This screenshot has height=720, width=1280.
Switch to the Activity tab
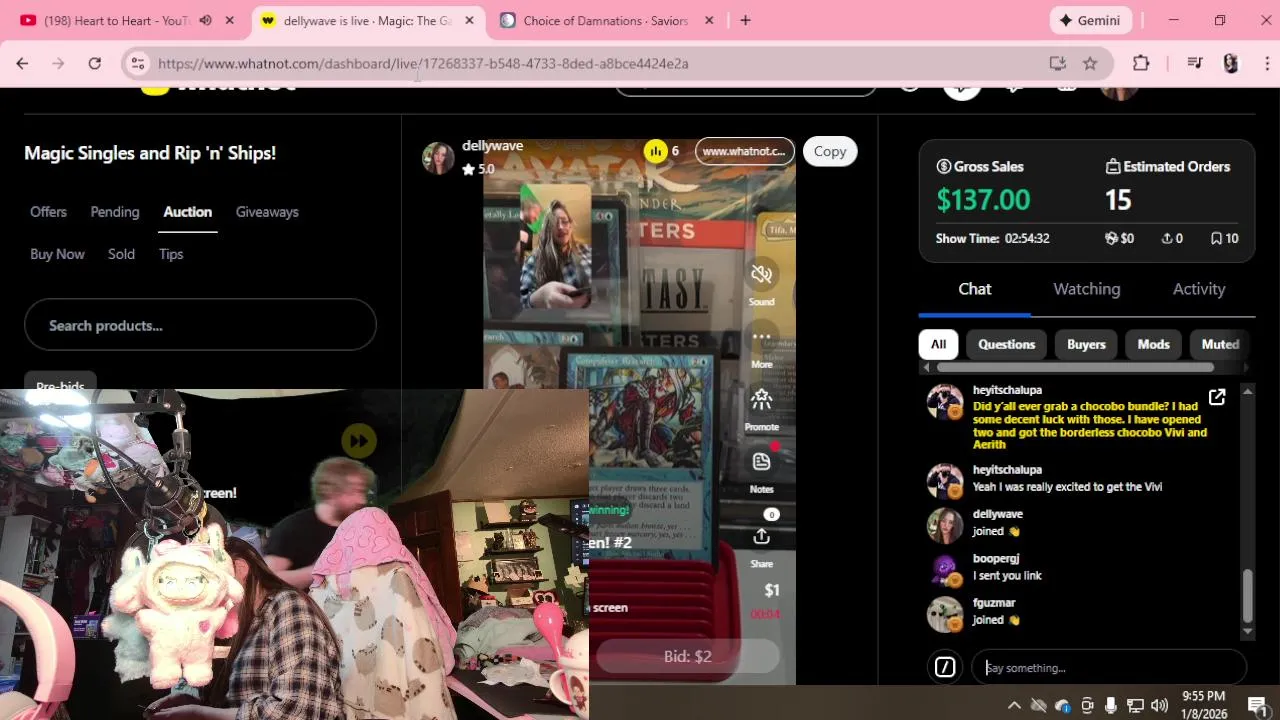click(1199, 289)
